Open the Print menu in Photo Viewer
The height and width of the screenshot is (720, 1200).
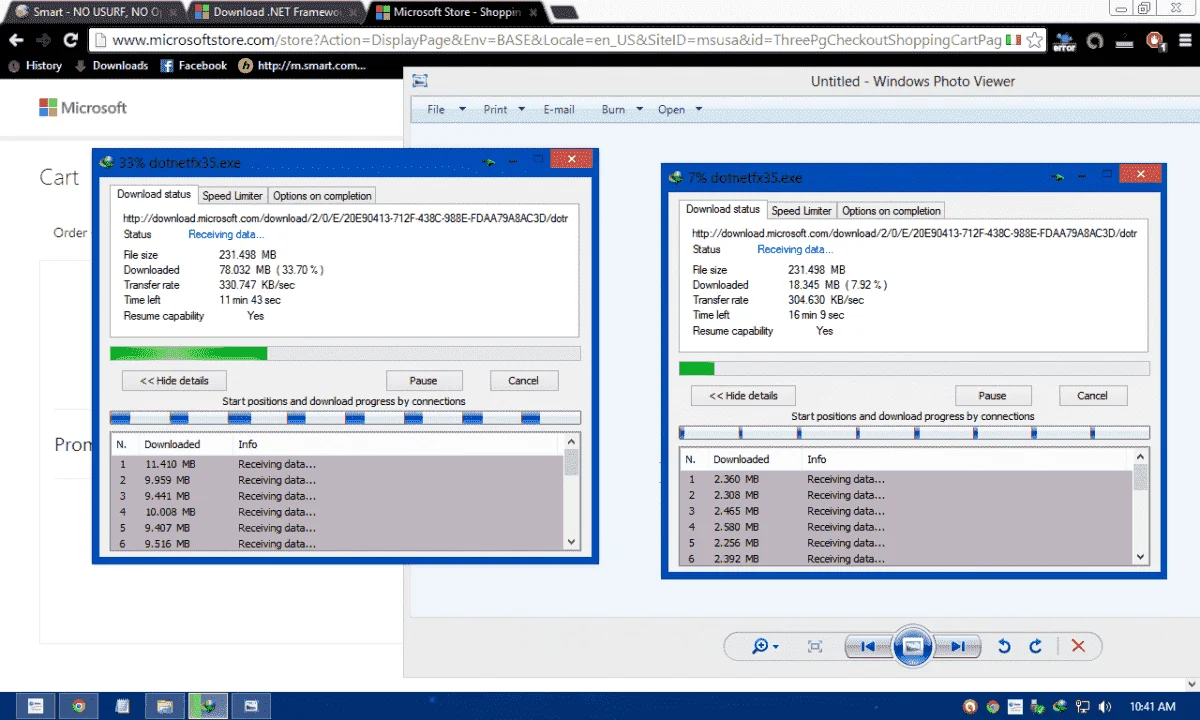(x=495, y=110)
